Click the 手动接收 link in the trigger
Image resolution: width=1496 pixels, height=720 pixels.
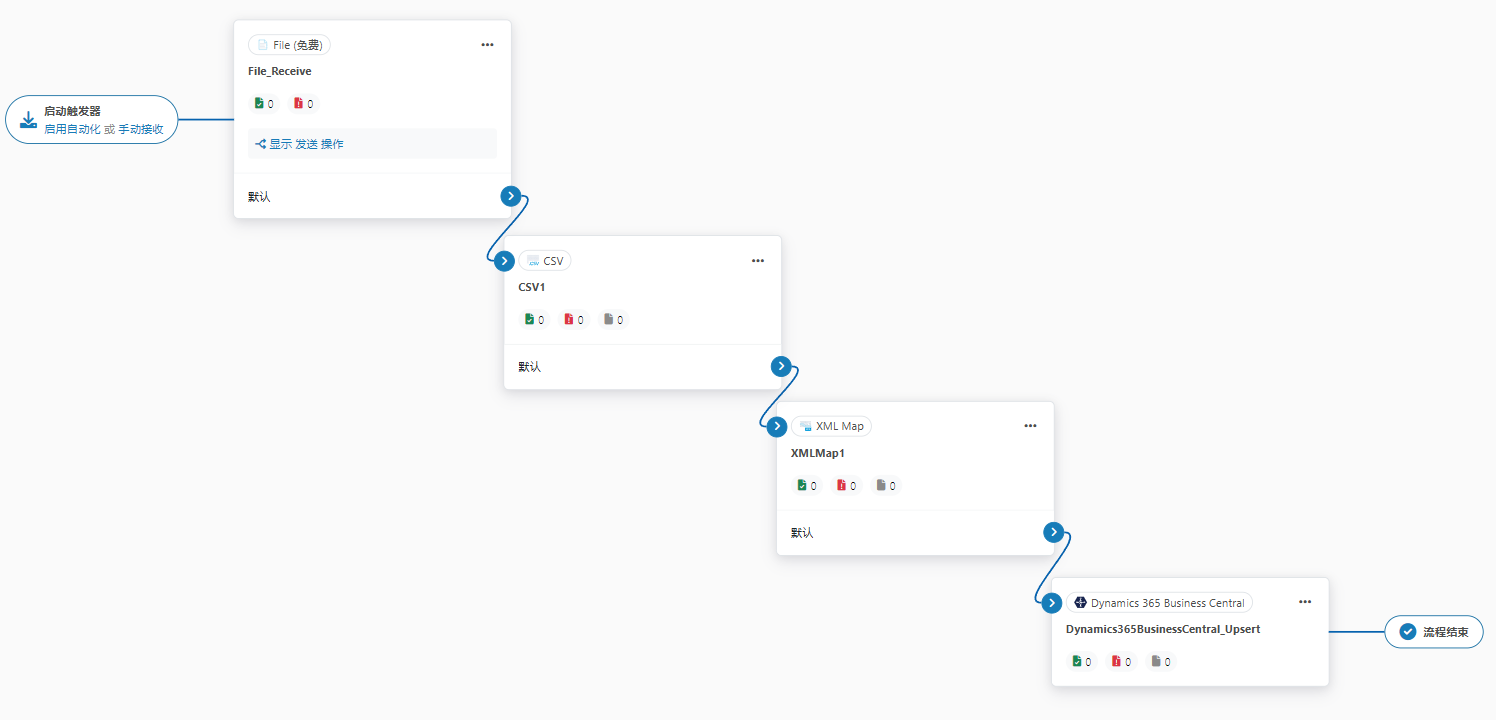click(141, 129)
